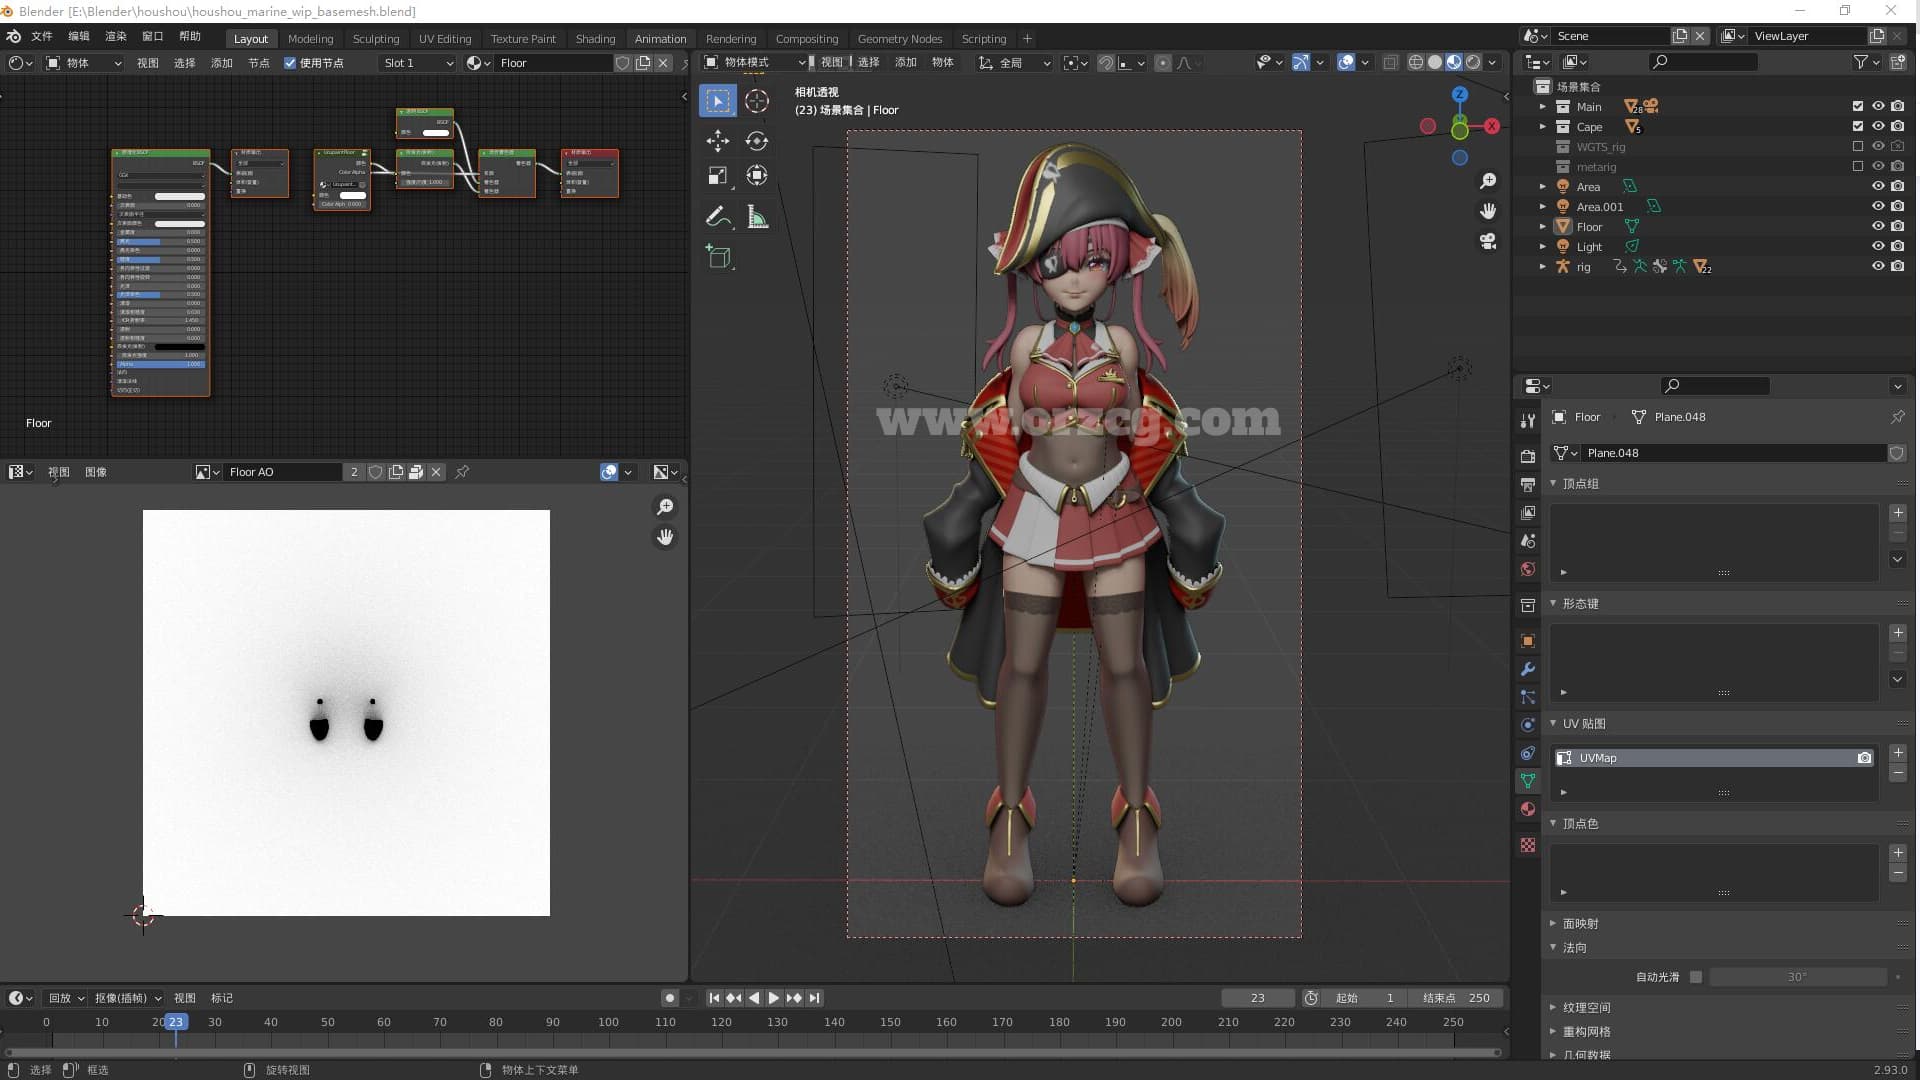This screenshot has width=1920, height=1080.
Task: Hide the Floor object in viewport
Action: click(x=1878, y=226)
